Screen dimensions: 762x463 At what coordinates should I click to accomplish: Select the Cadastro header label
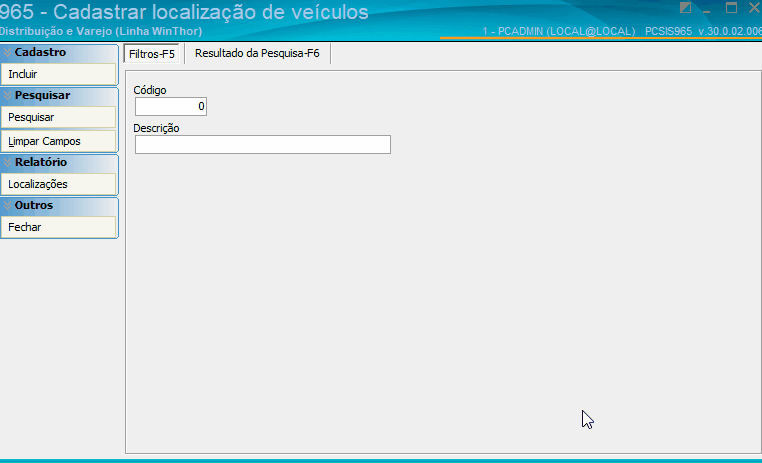[x=40, y=52]
